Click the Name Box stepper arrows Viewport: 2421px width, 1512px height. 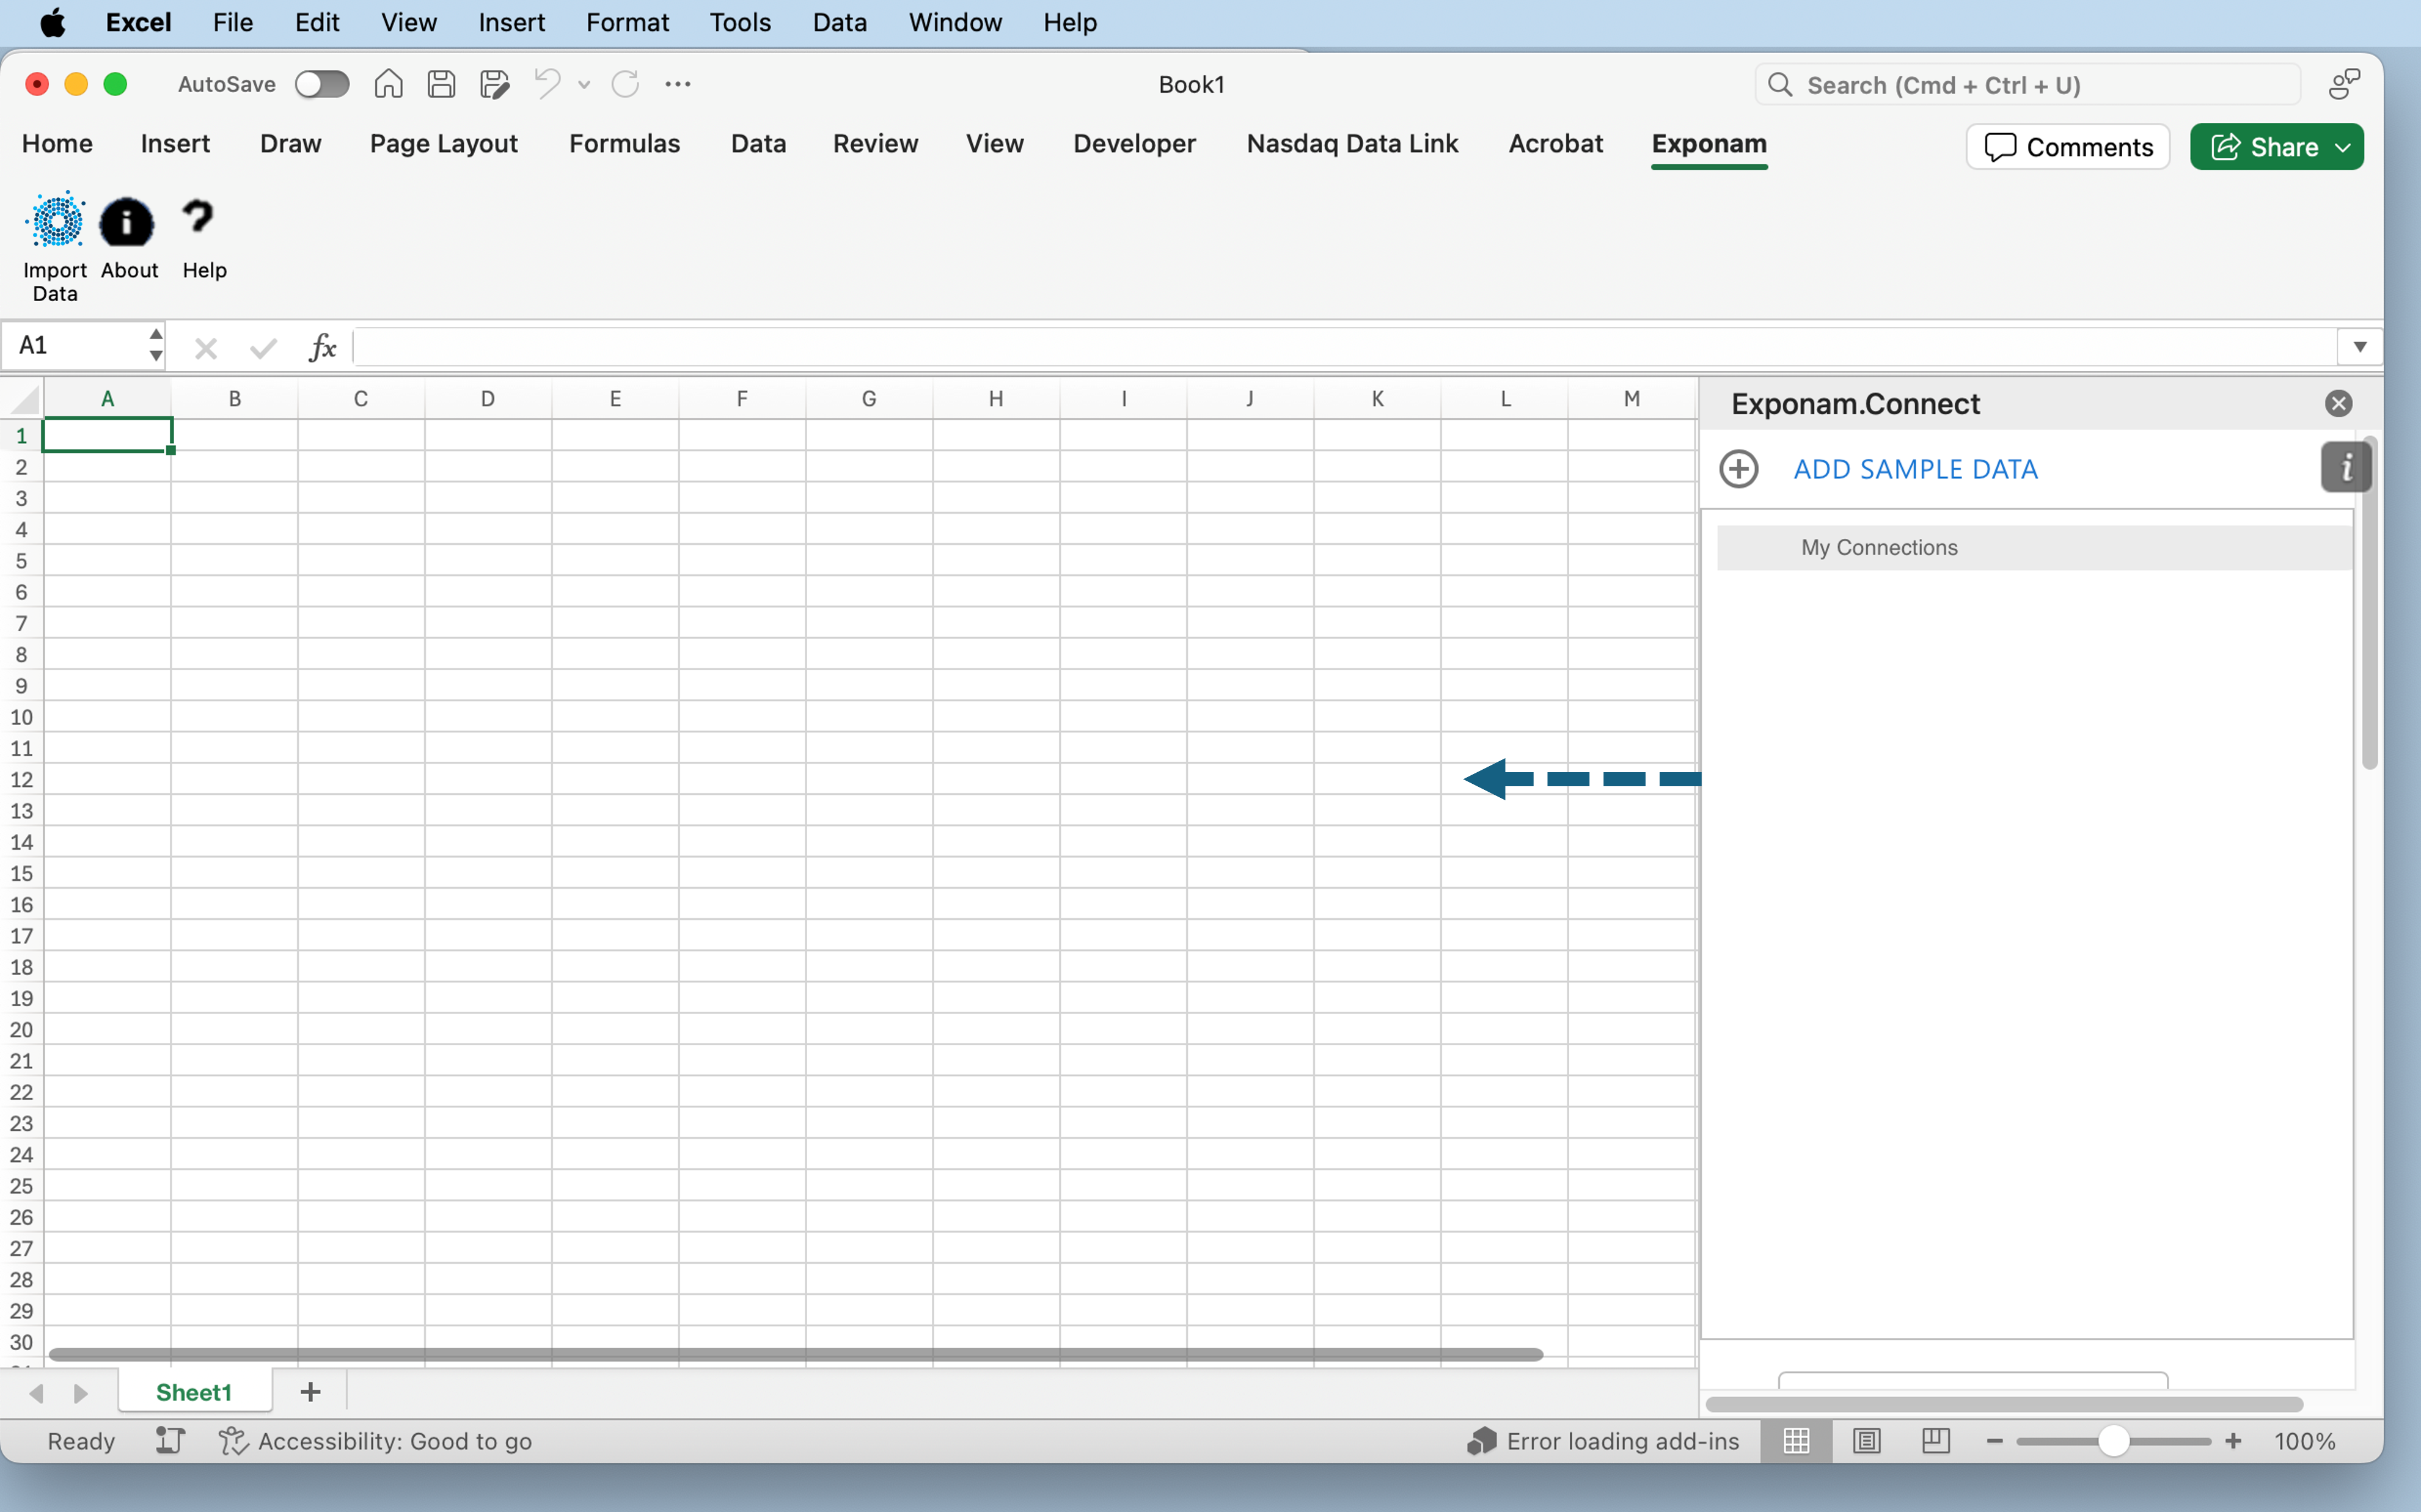coord(155,345)
